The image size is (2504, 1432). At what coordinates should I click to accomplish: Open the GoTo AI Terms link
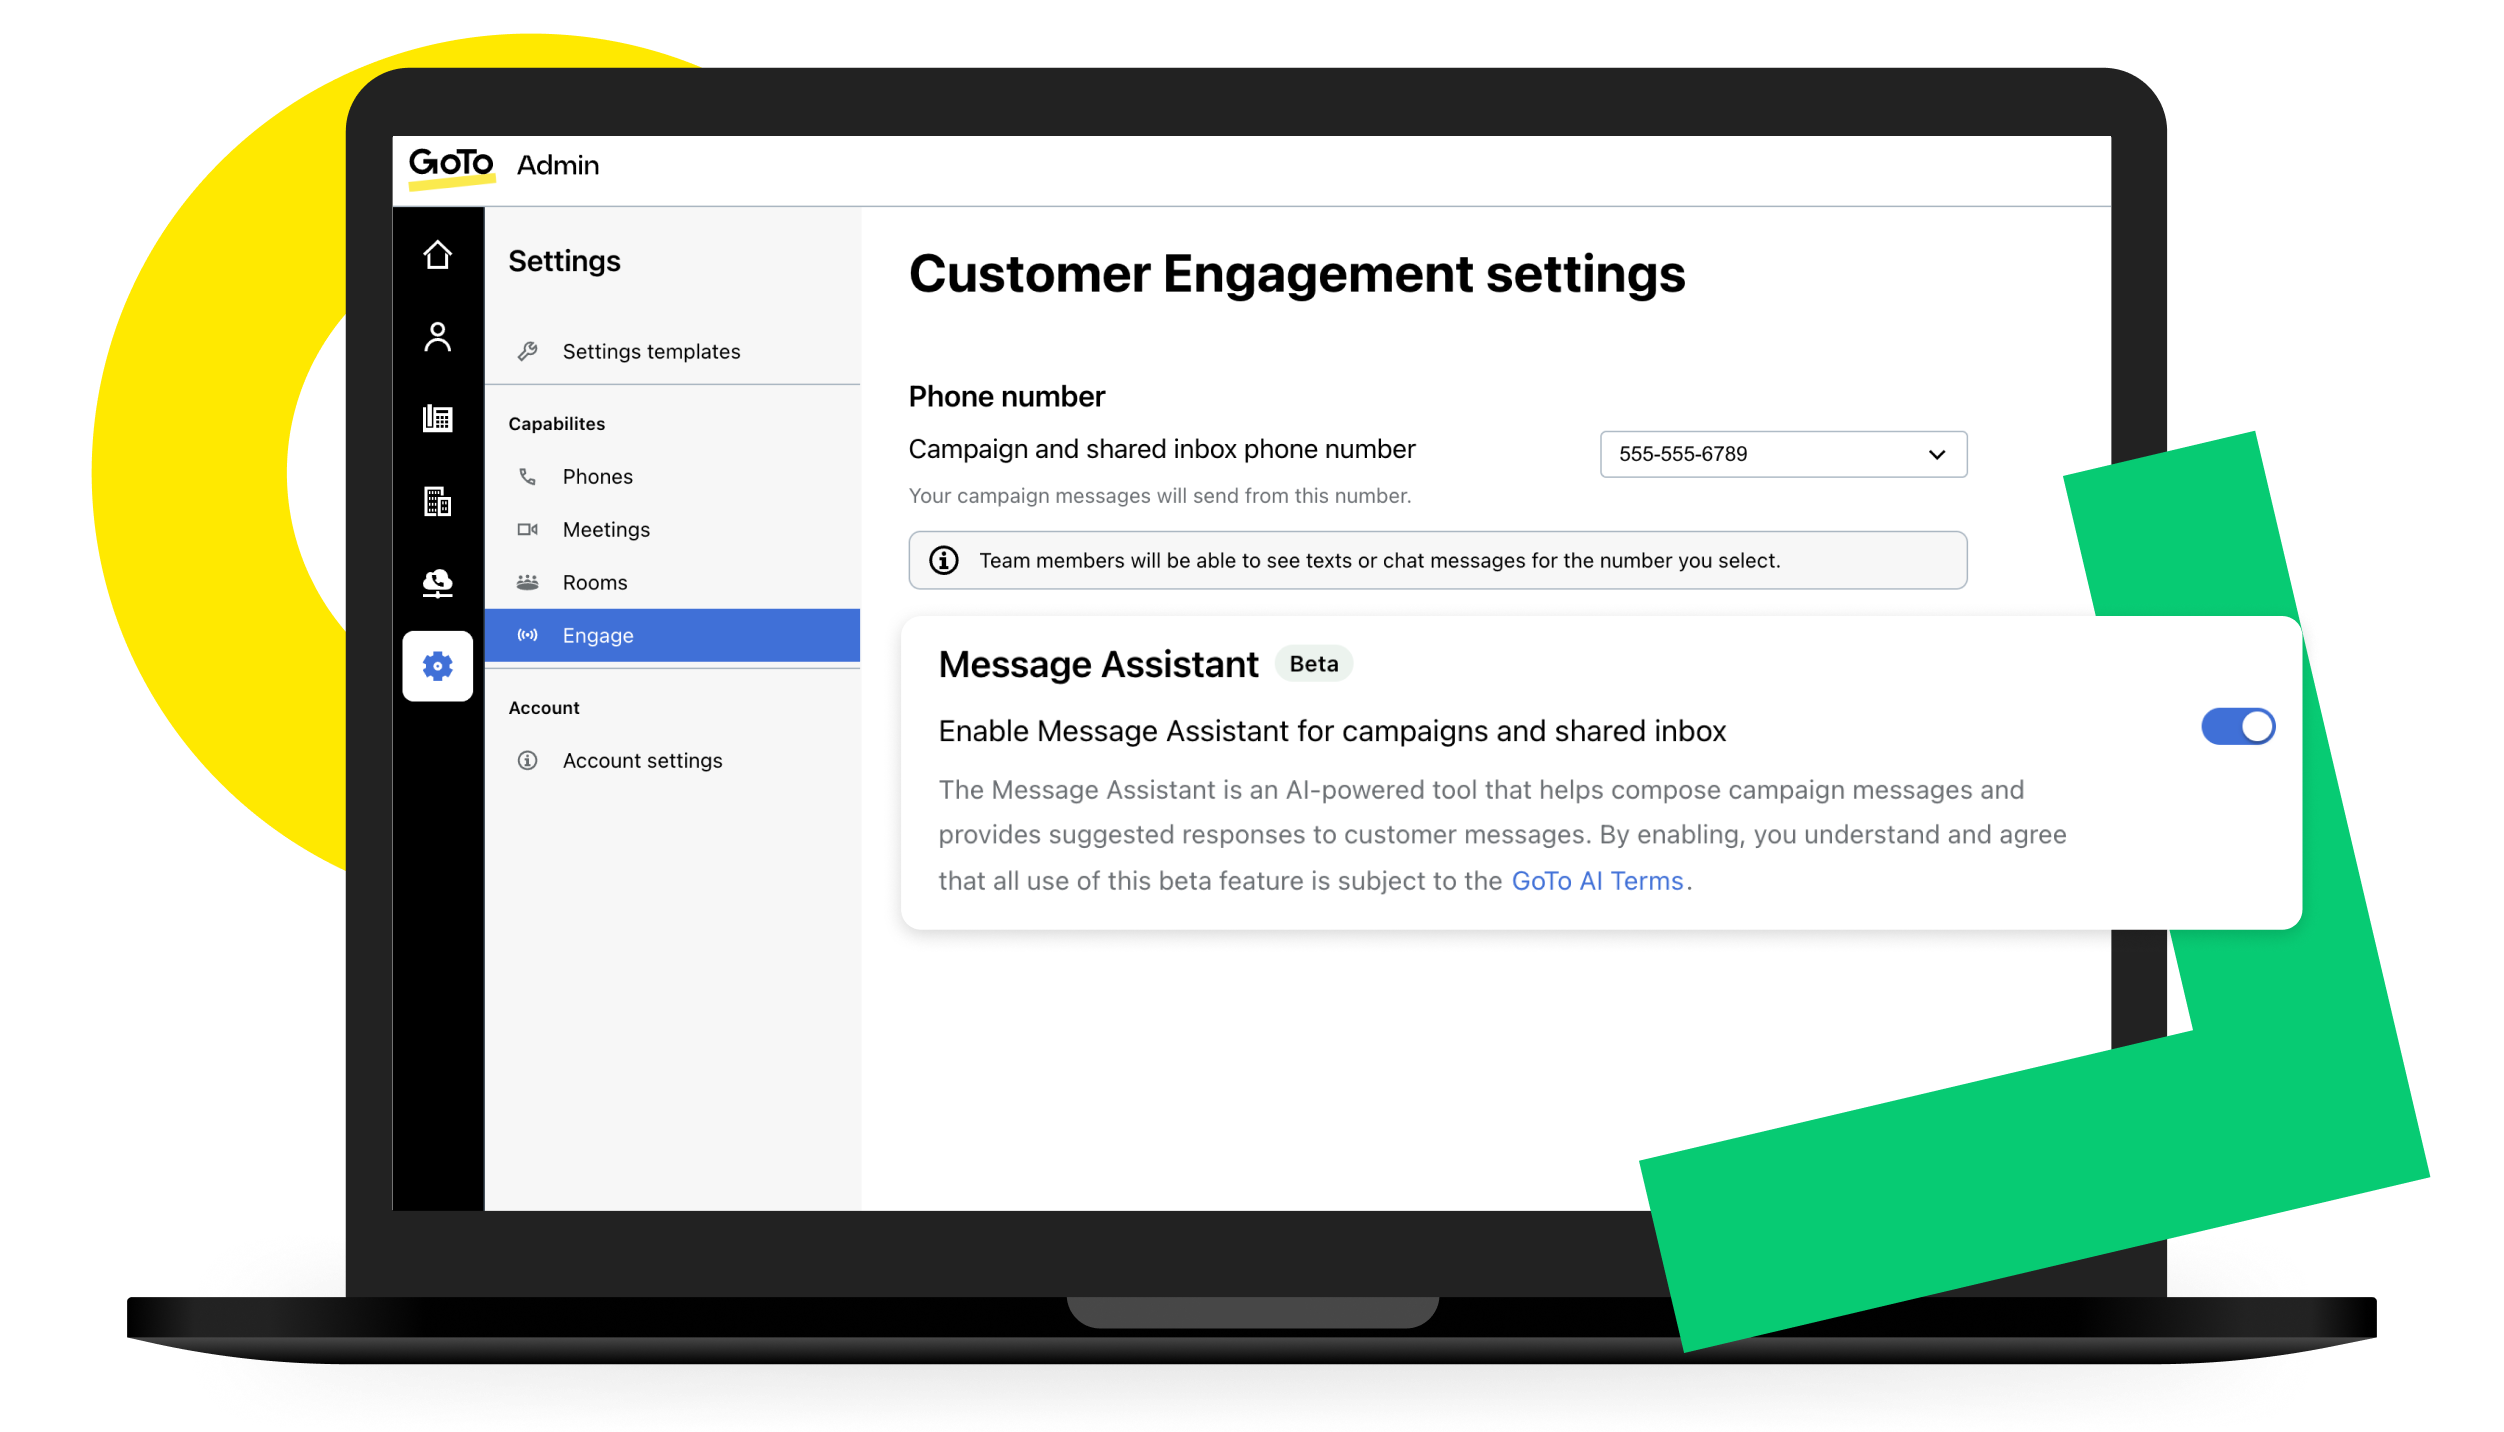pyautogui.click(x=1597, y=881)
